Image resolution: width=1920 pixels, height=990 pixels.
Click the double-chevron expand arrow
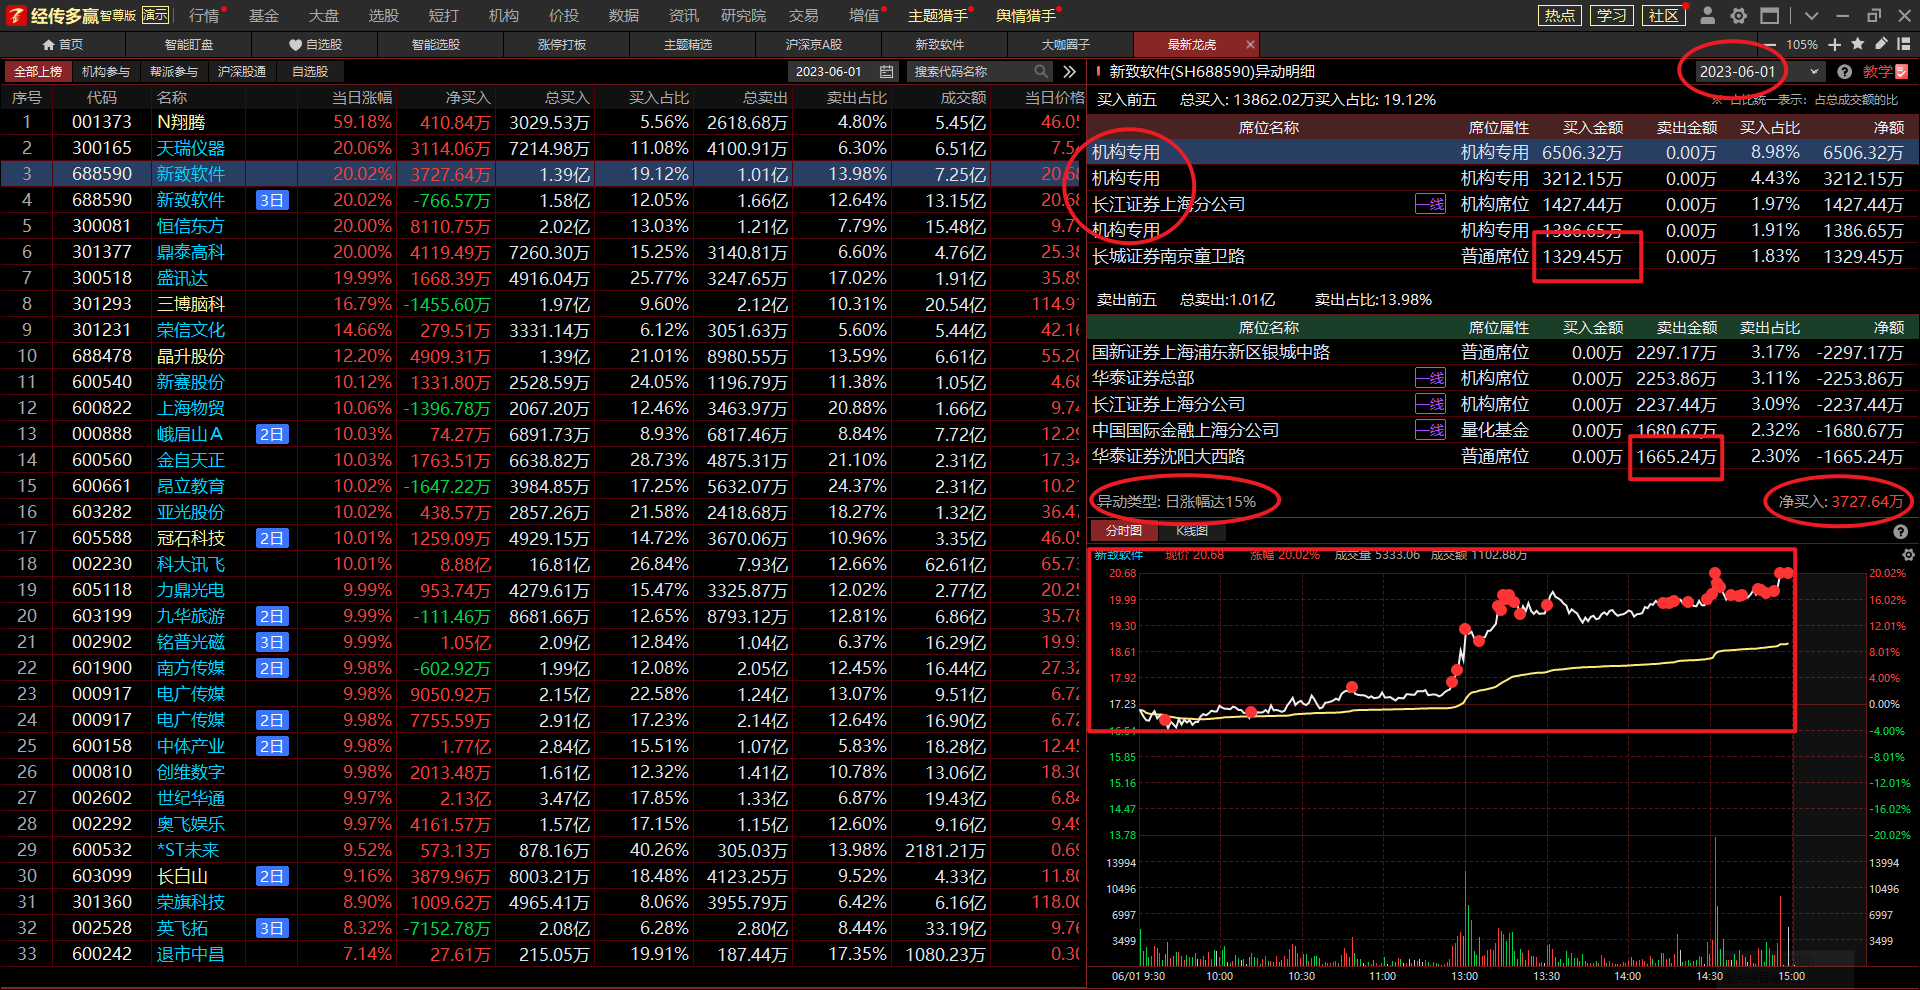(1069, 72)
